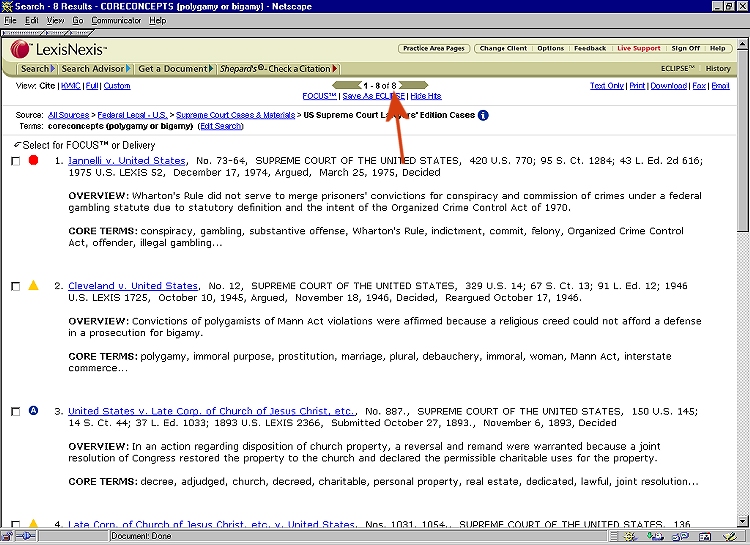Click Hide Hits link
The height and width of the screenshot is (545, 750).
click(x=426, y=96)
